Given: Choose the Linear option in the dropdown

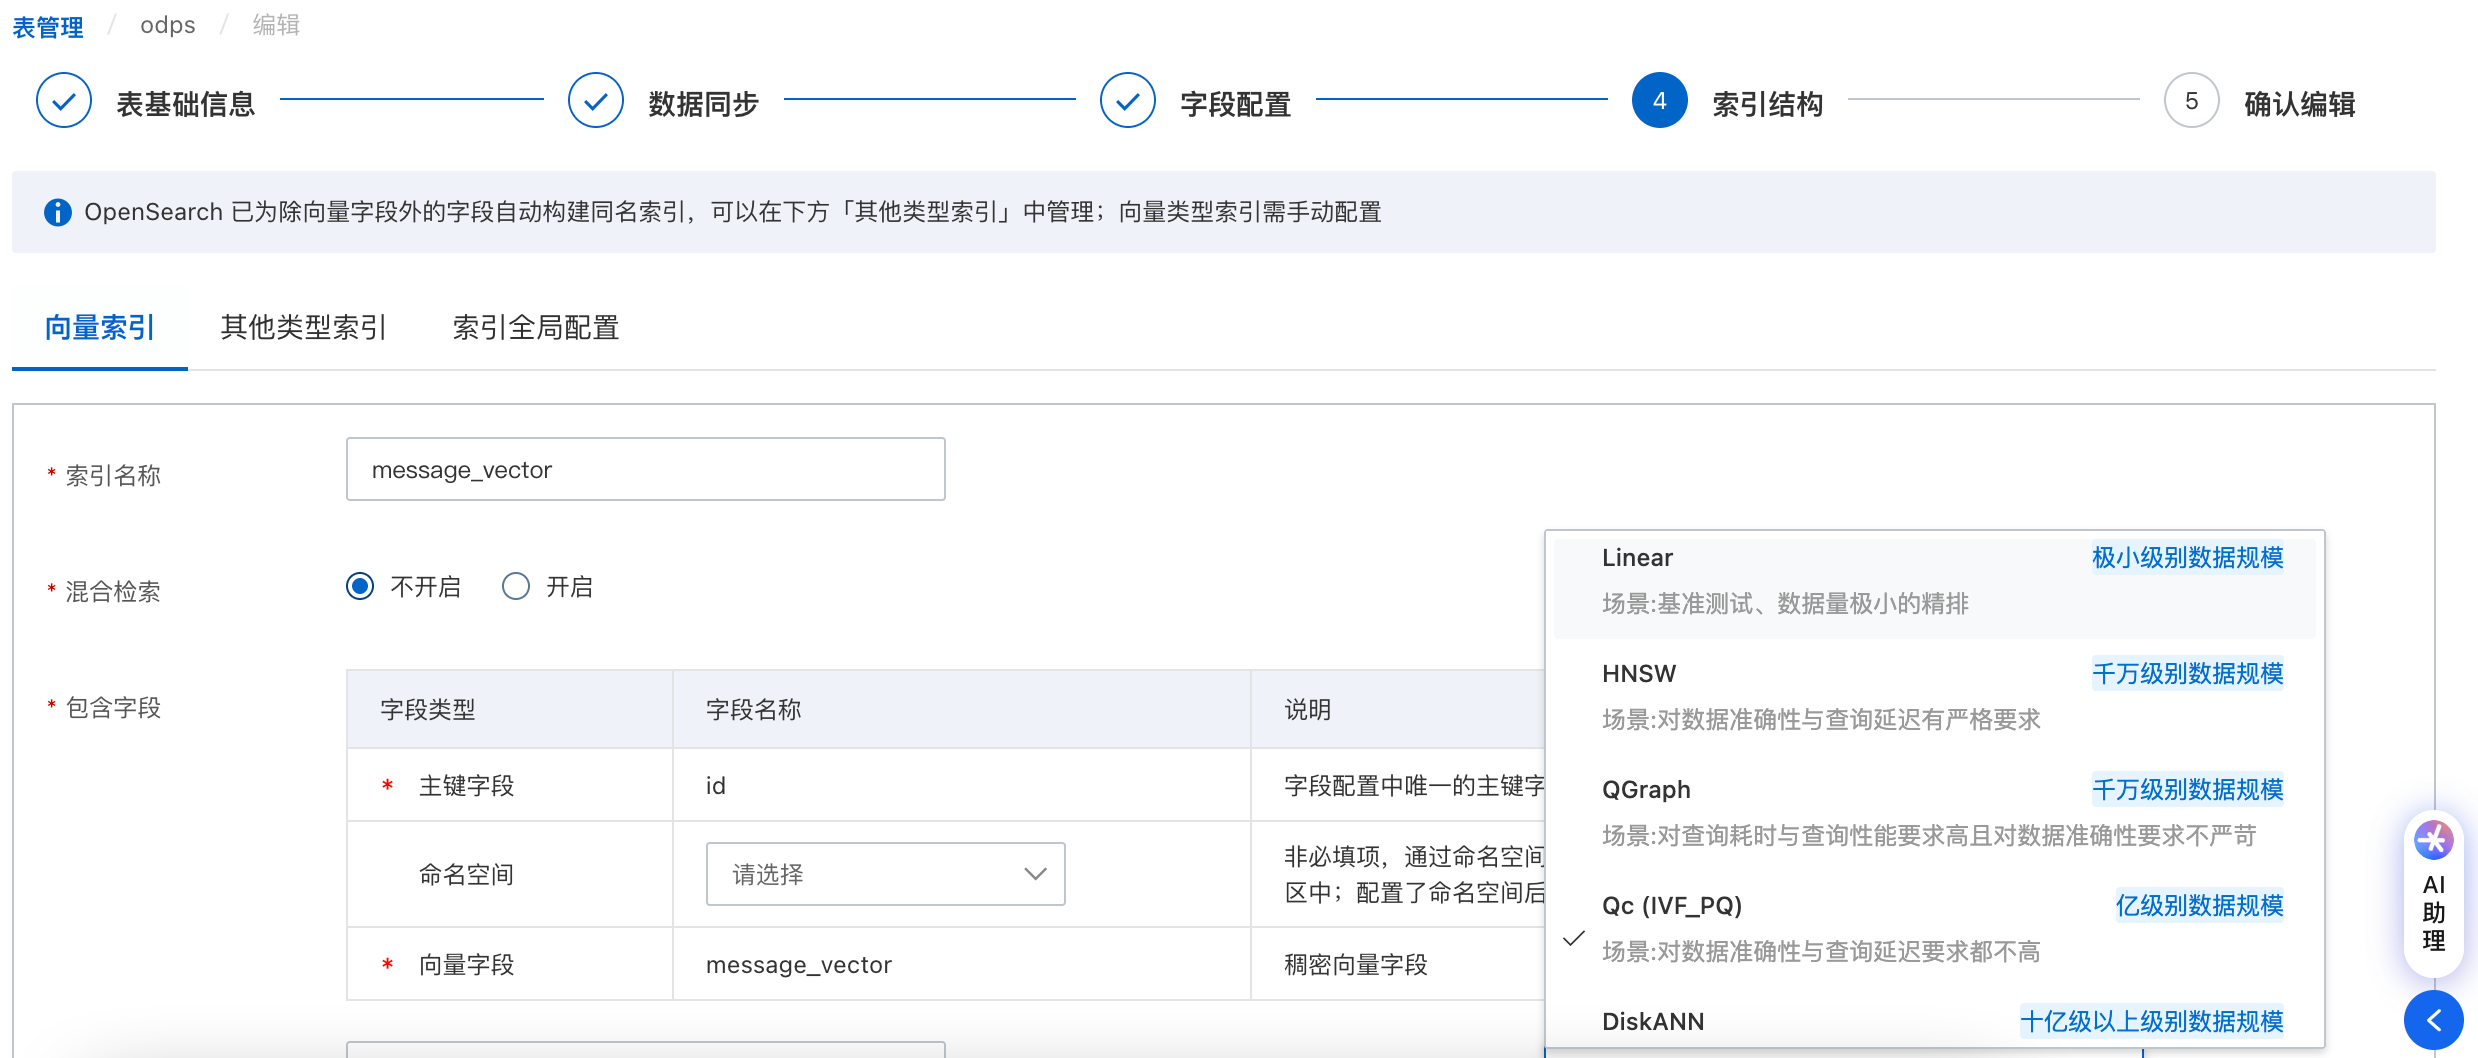Looking at the screenshot, I should pyautogui.click(x=1935, y=581).
